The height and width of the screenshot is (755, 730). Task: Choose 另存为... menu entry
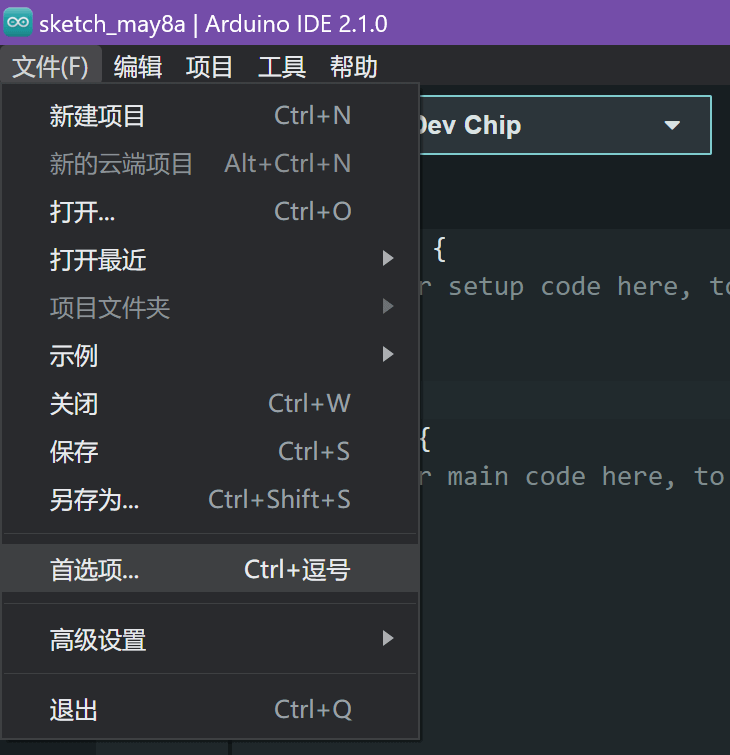[95, 499]
